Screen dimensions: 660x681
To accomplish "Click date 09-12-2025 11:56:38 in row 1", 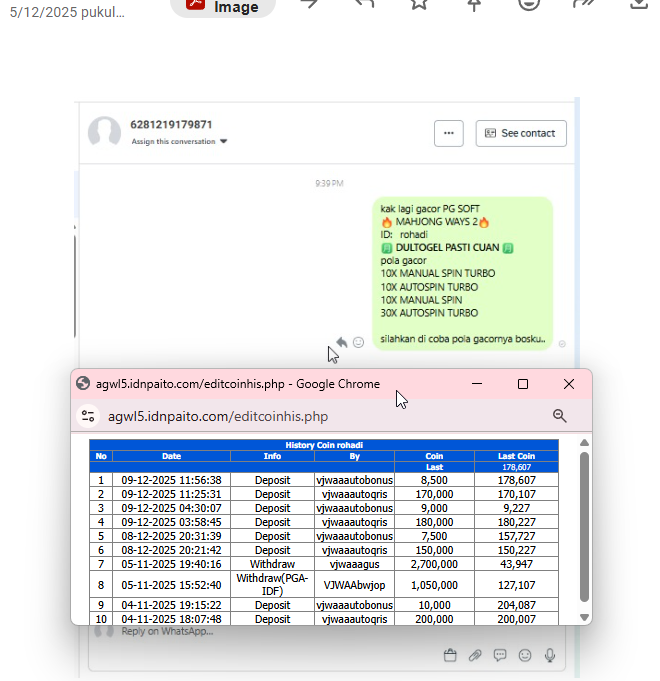I will (172, 480).
